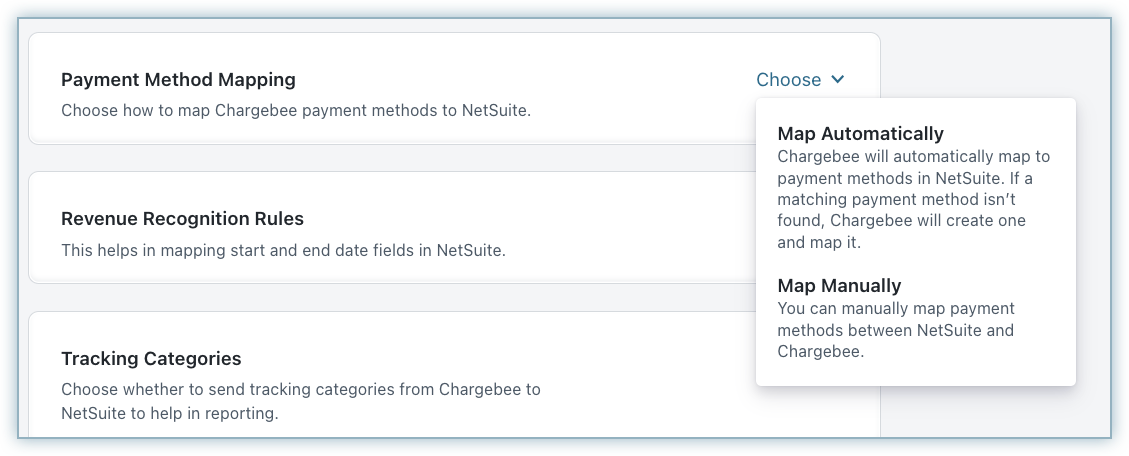Click the 'send tracking categories from Chargebee' description
1129x456 pixels.
coord(300,390)
